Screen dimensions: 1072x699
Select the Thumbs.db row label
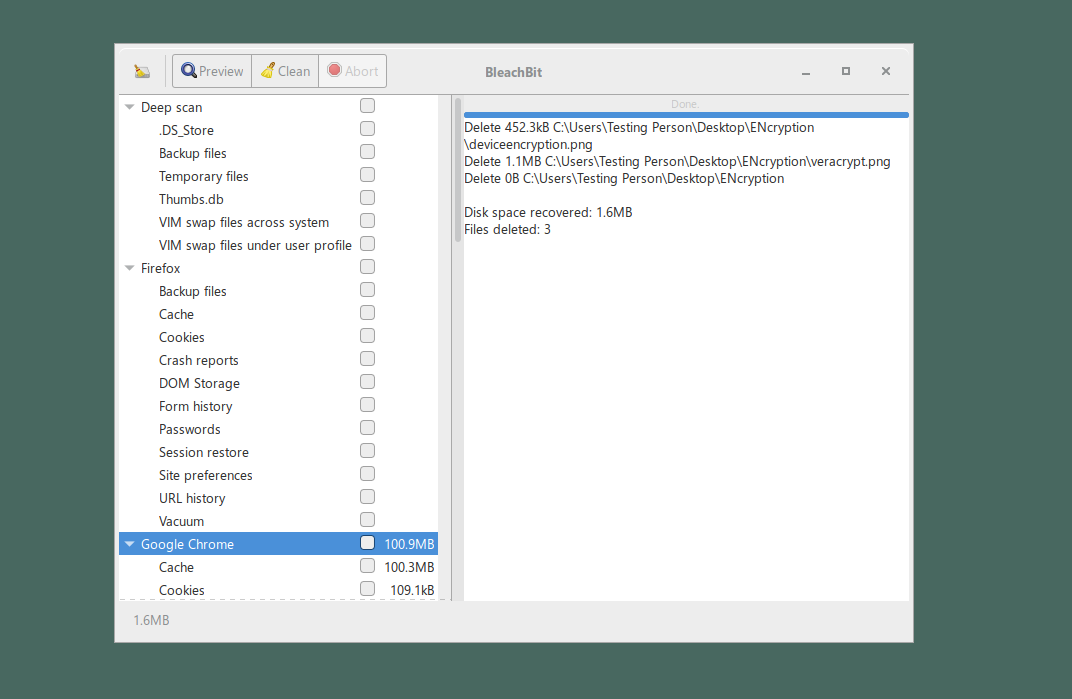click(191, 200)
